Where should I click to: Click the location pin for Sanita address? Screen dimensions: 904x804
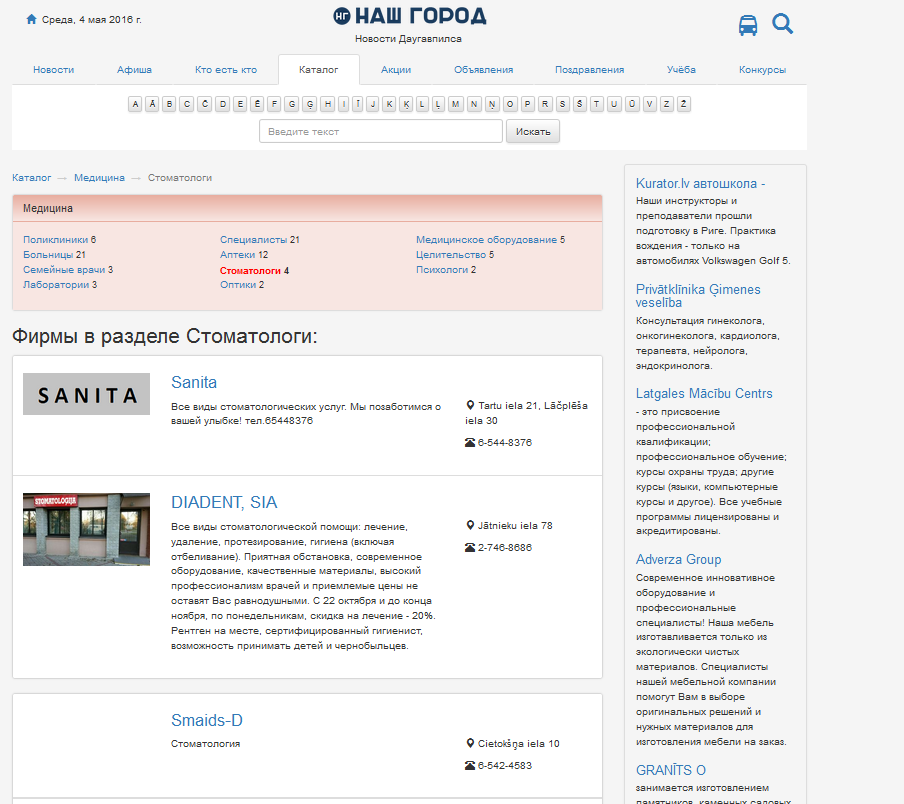[x=470, y=406]
